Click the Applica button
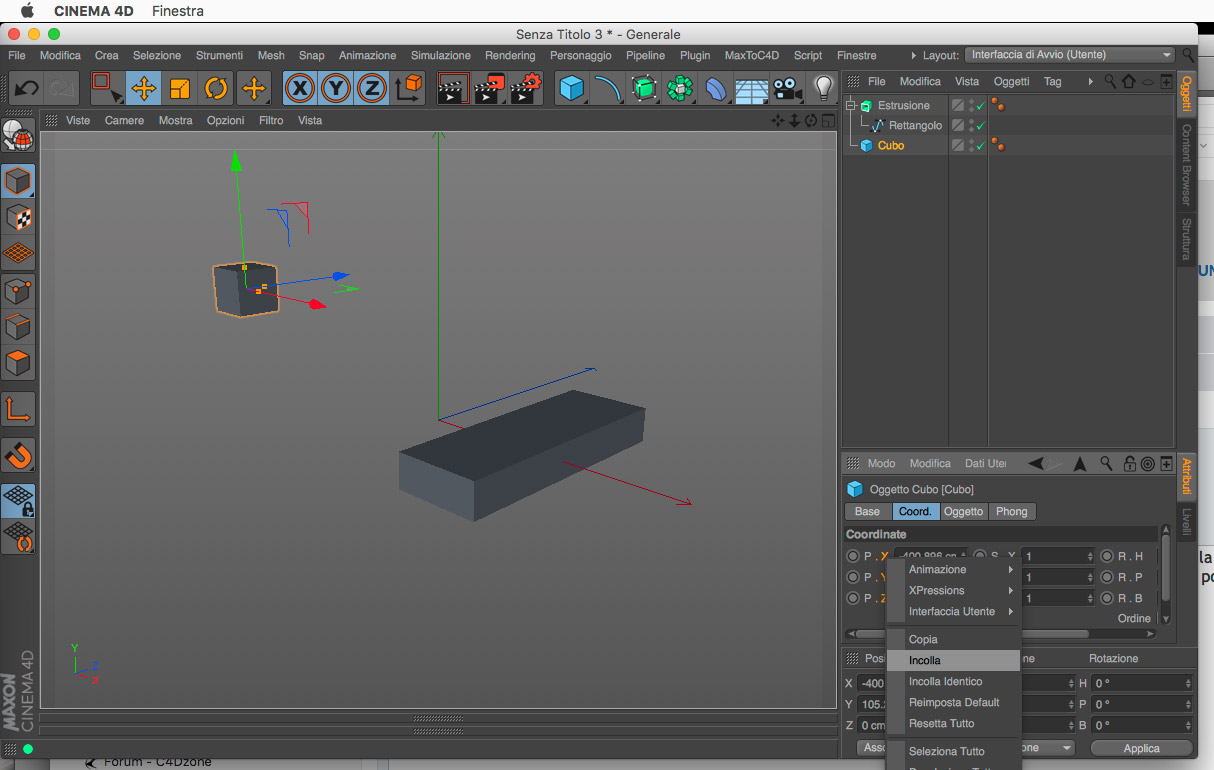 1141,748
